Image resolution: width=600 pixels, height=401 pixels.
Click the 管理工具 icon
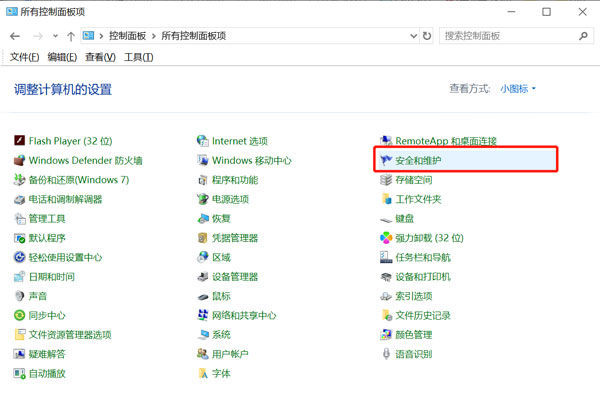[x=20, y=218]
